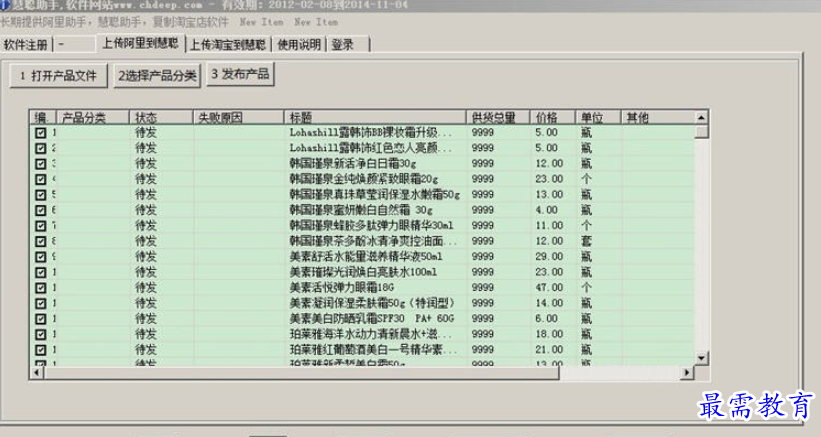This screenshot has height=437, width=821.
Task: Toggle checkbox for 美素活悦弹力眼霜18G
Action: click(x=40, y=288)
